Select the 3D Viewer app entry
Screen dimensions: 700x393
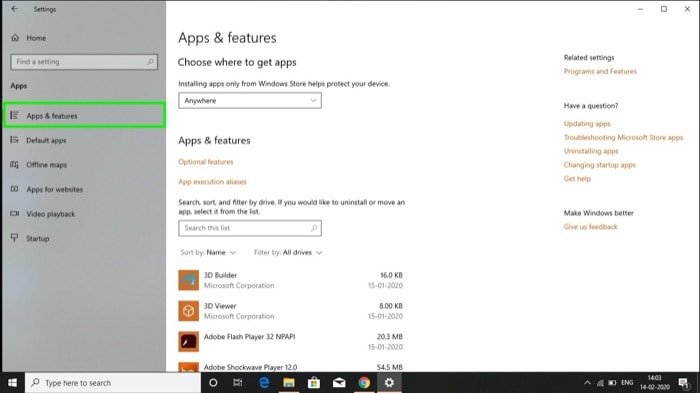291,311
